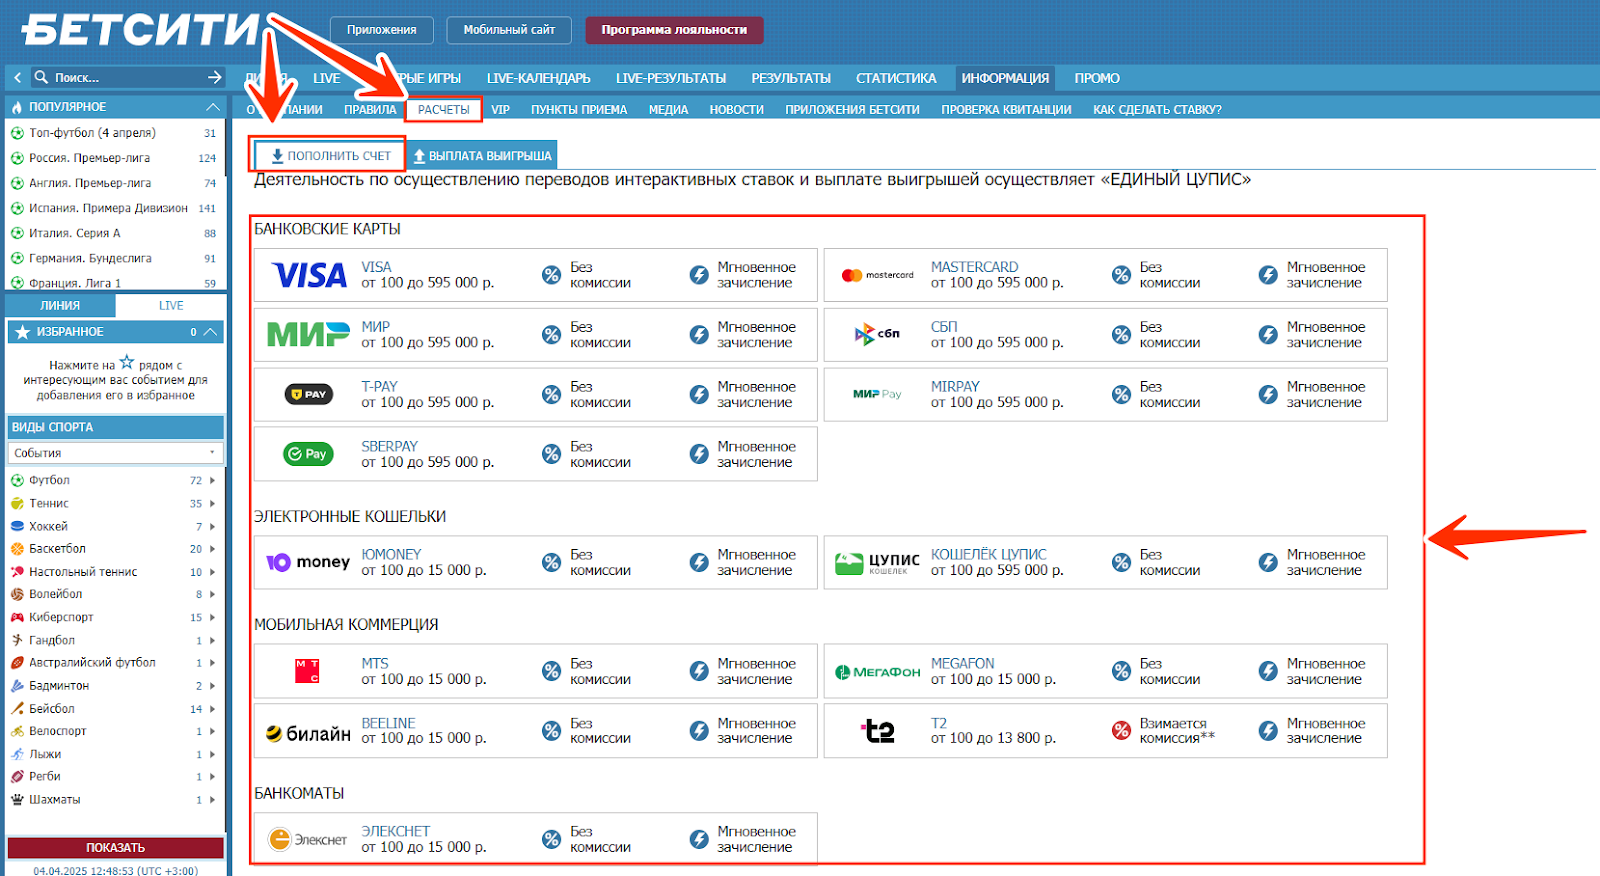This screenshot has height=876, width=1600.
Task: Open the События dropdown
Action: [x=115, y=453]
